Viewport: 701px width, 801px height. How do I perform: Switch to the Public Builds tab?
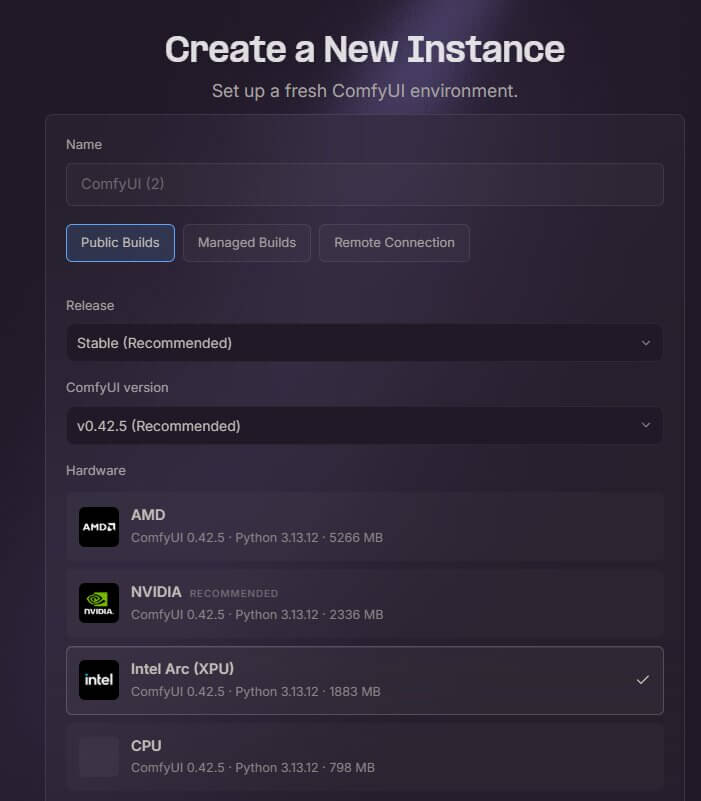(x=120, y=243)
